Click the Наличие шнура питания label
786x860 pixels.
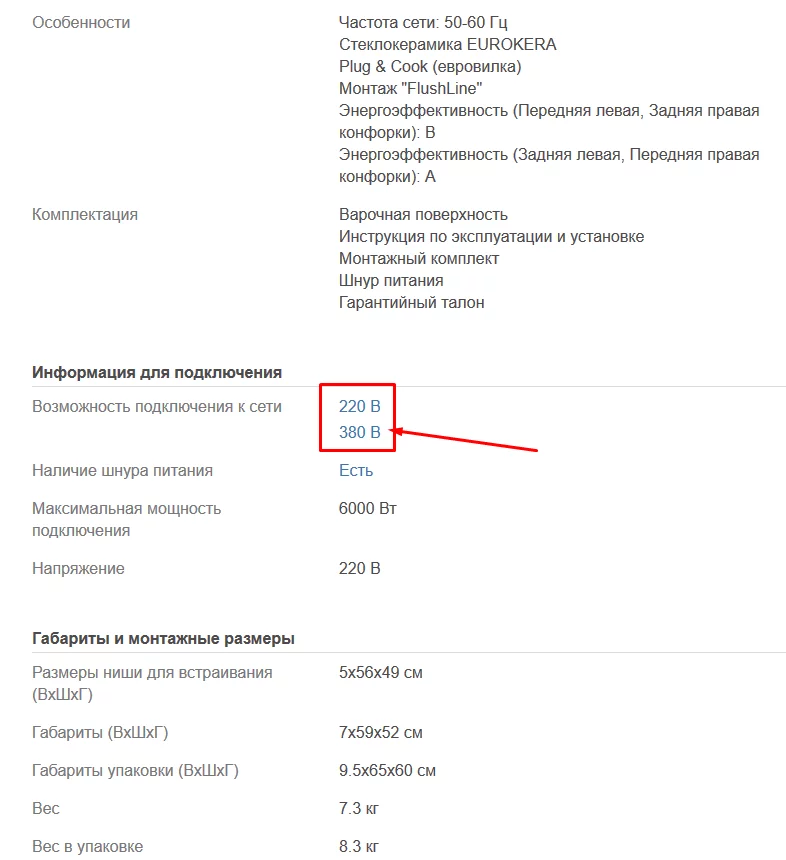122,470
